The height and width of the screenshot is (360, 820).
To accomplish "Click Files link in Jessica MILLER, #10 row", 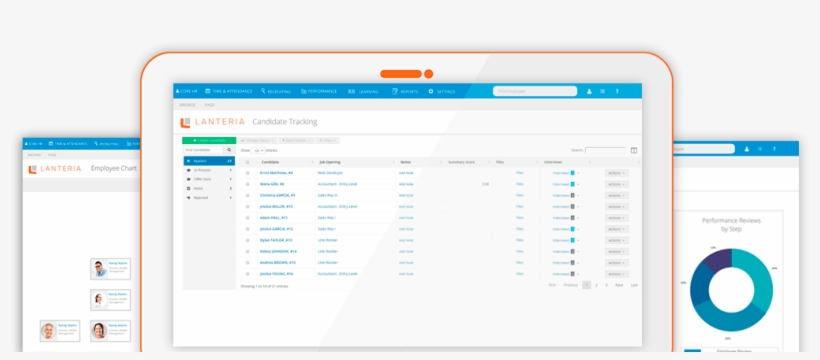I will [519, 207].
